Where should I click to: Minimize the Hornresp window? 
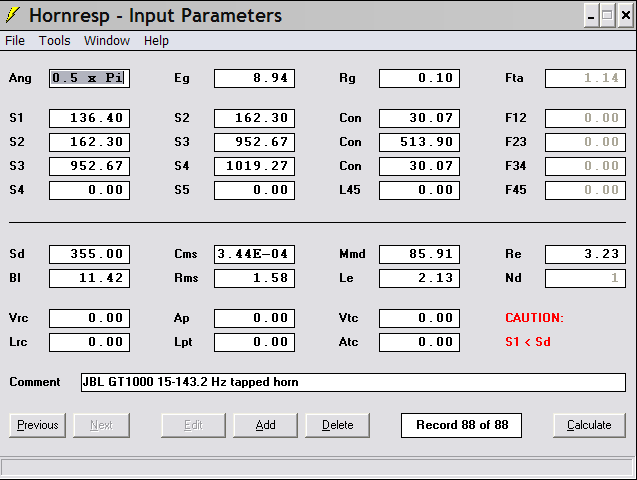(x=591, y=16)
